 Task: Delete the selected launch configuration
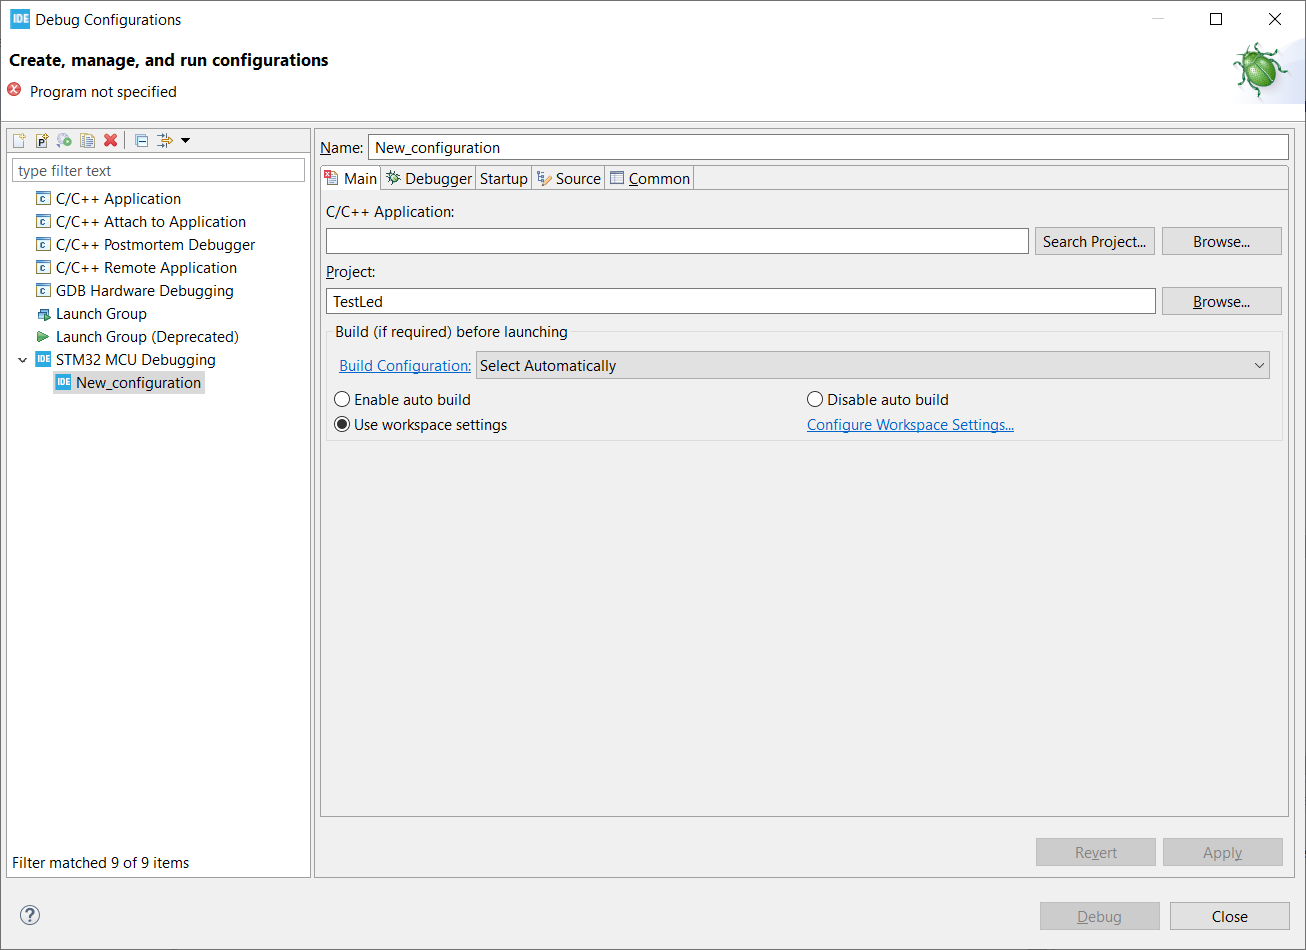(111, 140)
